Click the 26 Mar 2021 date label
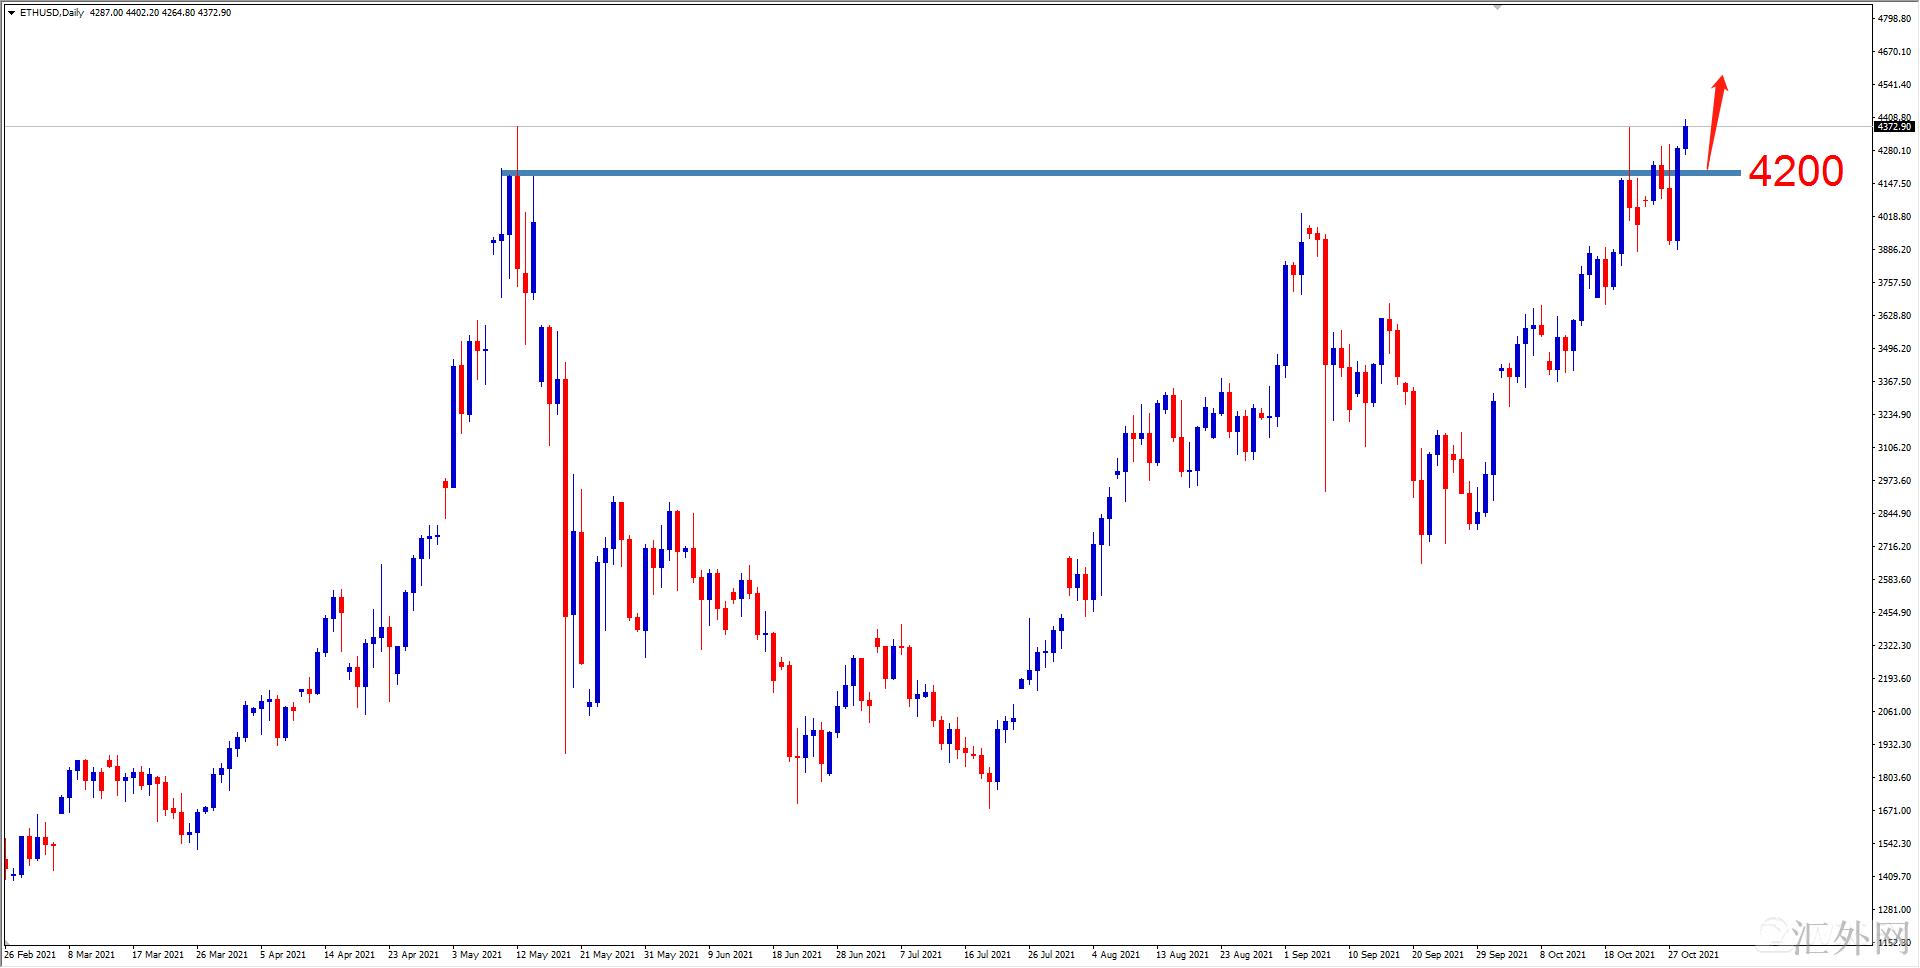This screenshot has height=968, width=1920. point(222,955)
